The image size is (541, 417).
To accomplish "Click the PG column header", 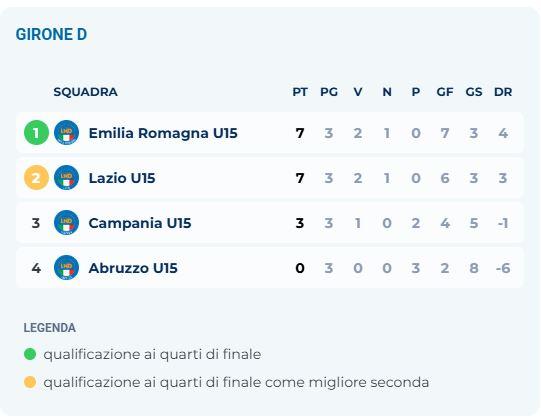I will coord(329,92).
